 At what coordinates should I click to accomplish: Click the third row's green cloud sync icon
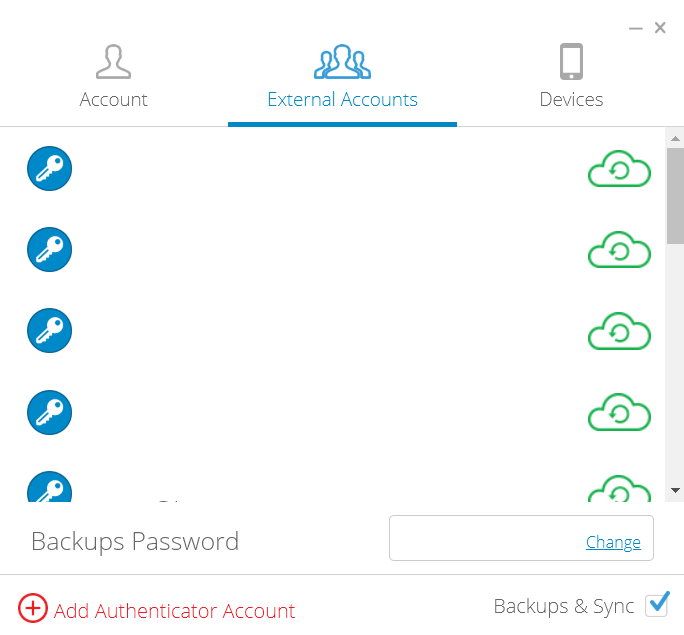pyautogui.click(x=619, y=331)
